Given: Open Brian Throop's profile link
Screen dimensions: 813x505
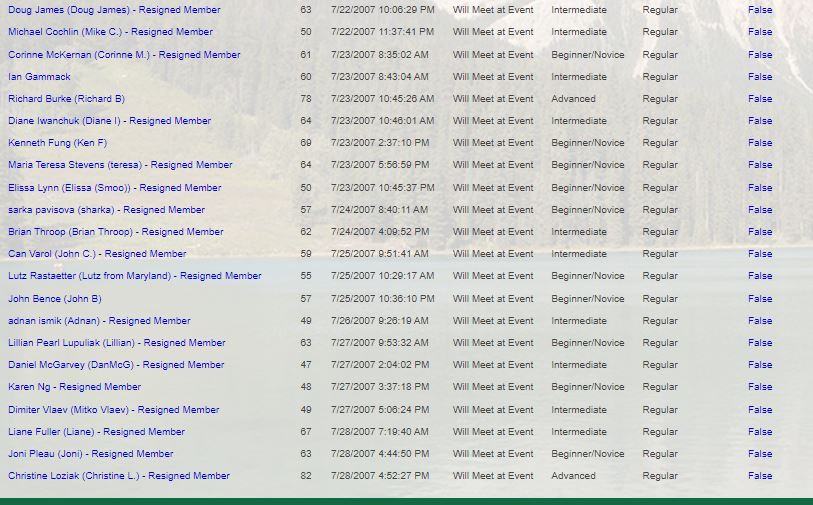Looking at the screenshot, I should tap(115, 232).
